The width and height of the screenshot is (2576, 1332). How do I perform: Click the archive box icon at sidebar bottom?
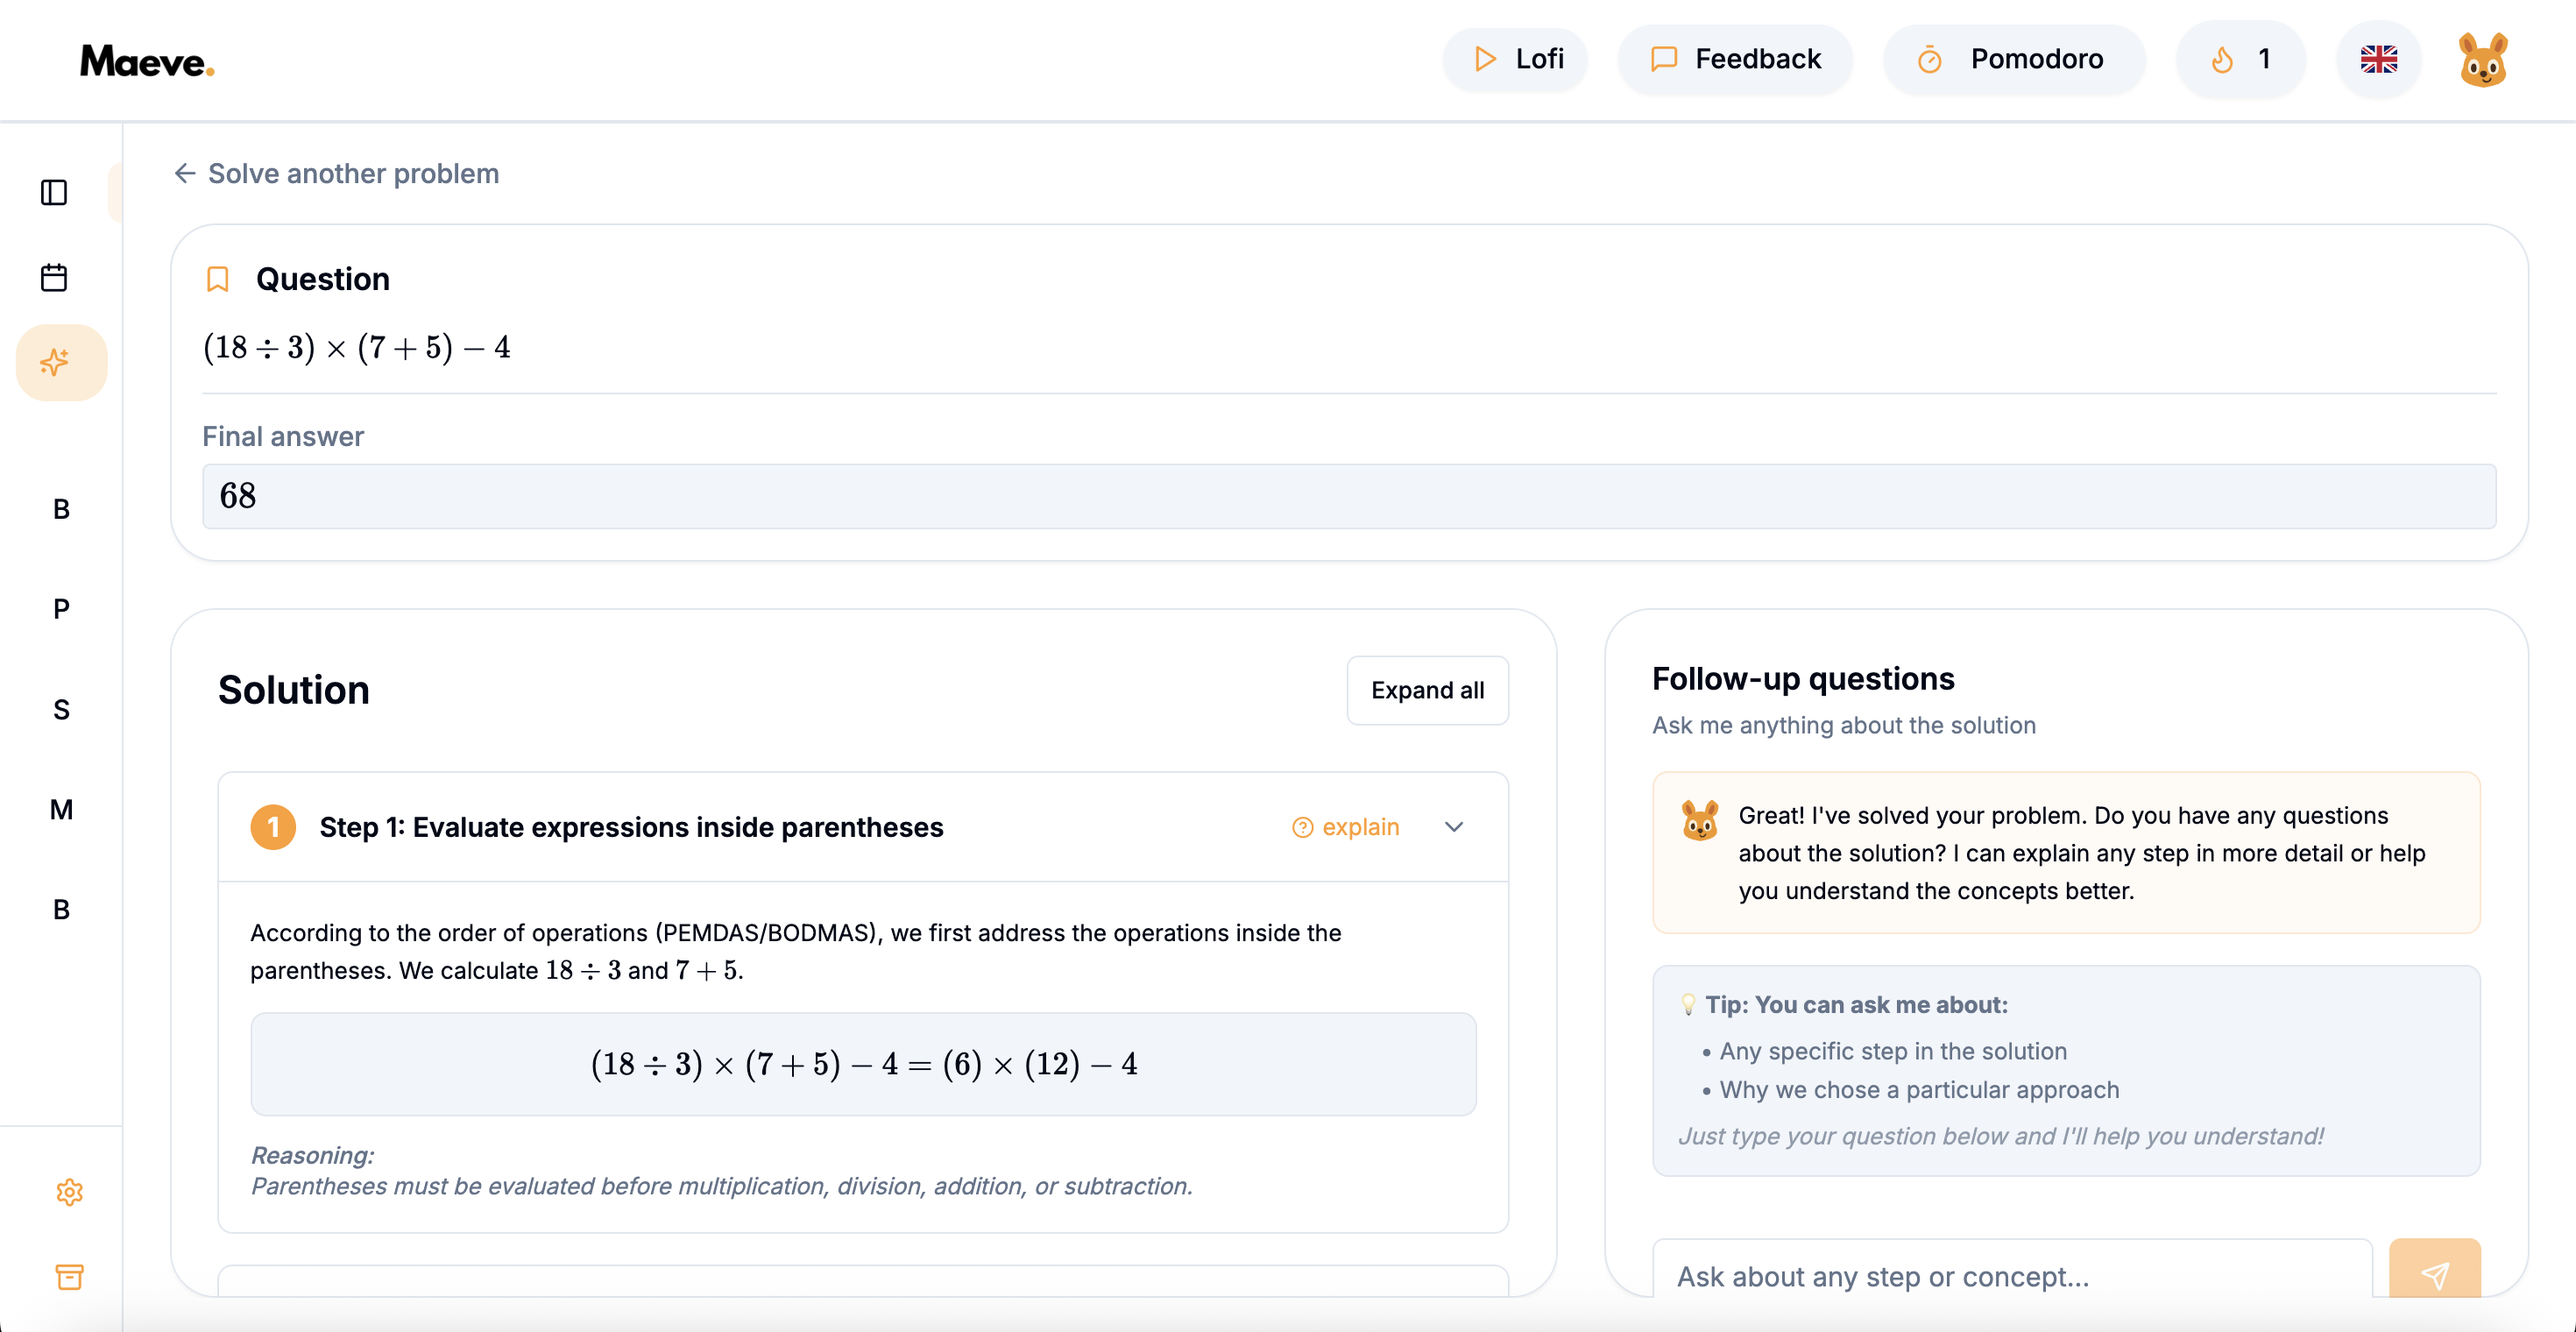[69, 1277]
